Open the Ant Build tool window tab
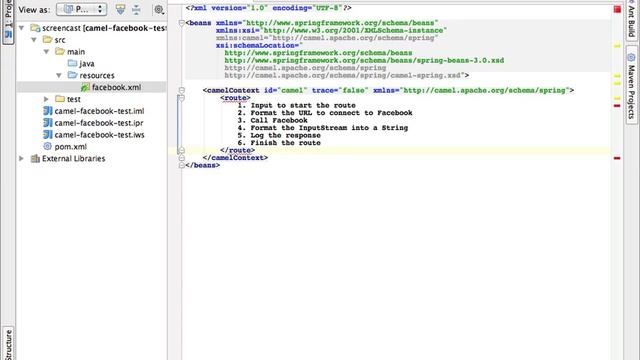Screen dimensions: 640x360 [x=631, y=20]
